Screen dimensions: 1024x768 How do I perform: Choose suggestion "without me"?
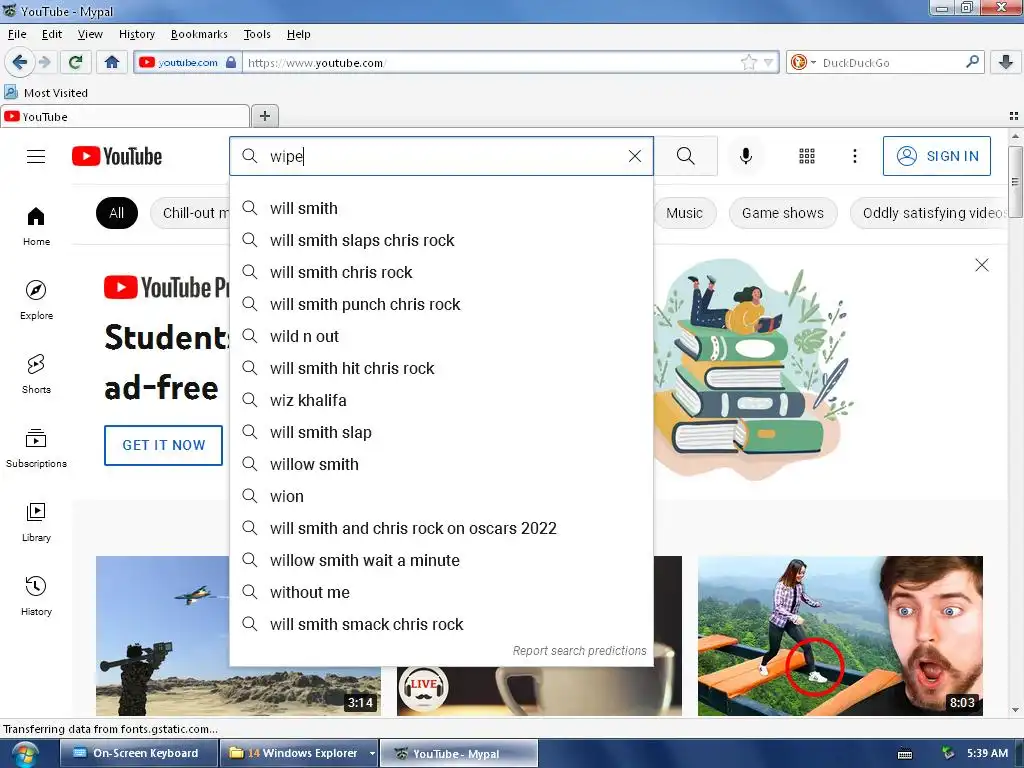pos(441,592)
